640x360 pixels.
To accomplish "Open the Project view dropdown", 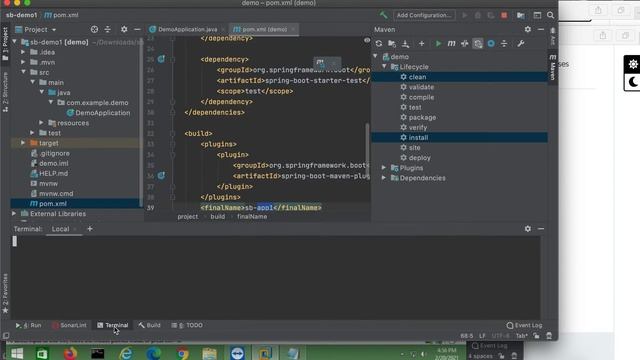I will (x=36, y=29).
